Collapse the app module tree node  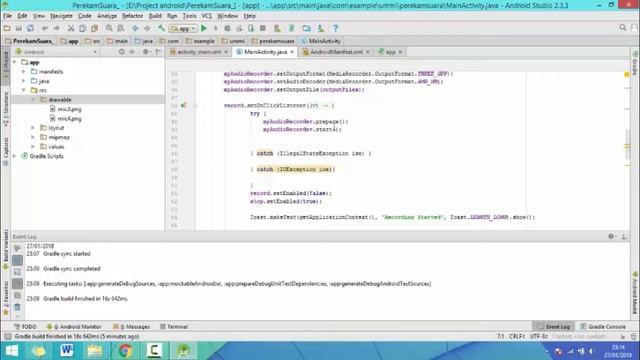(x=15, y=62)
